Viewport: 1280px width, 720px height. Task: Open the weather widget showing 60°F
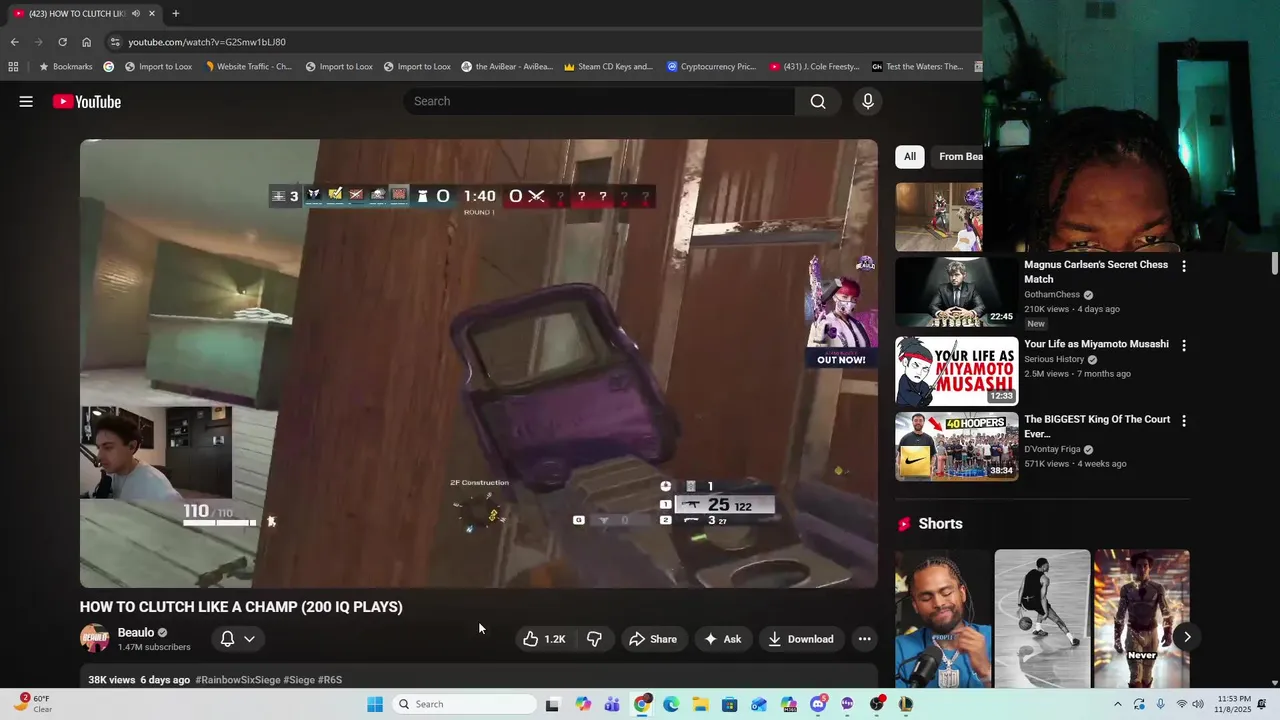[x=32, y=704]
